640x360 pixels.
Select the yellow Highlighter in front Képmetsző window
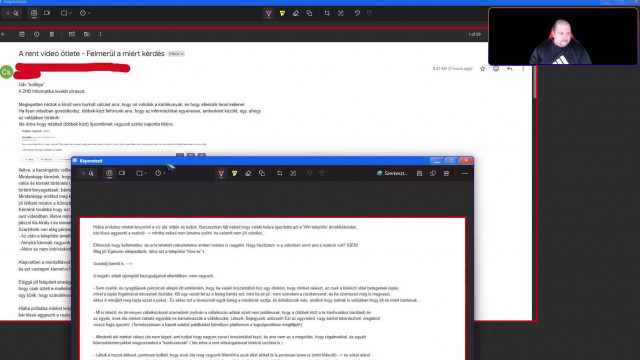(x=235, y=173)
